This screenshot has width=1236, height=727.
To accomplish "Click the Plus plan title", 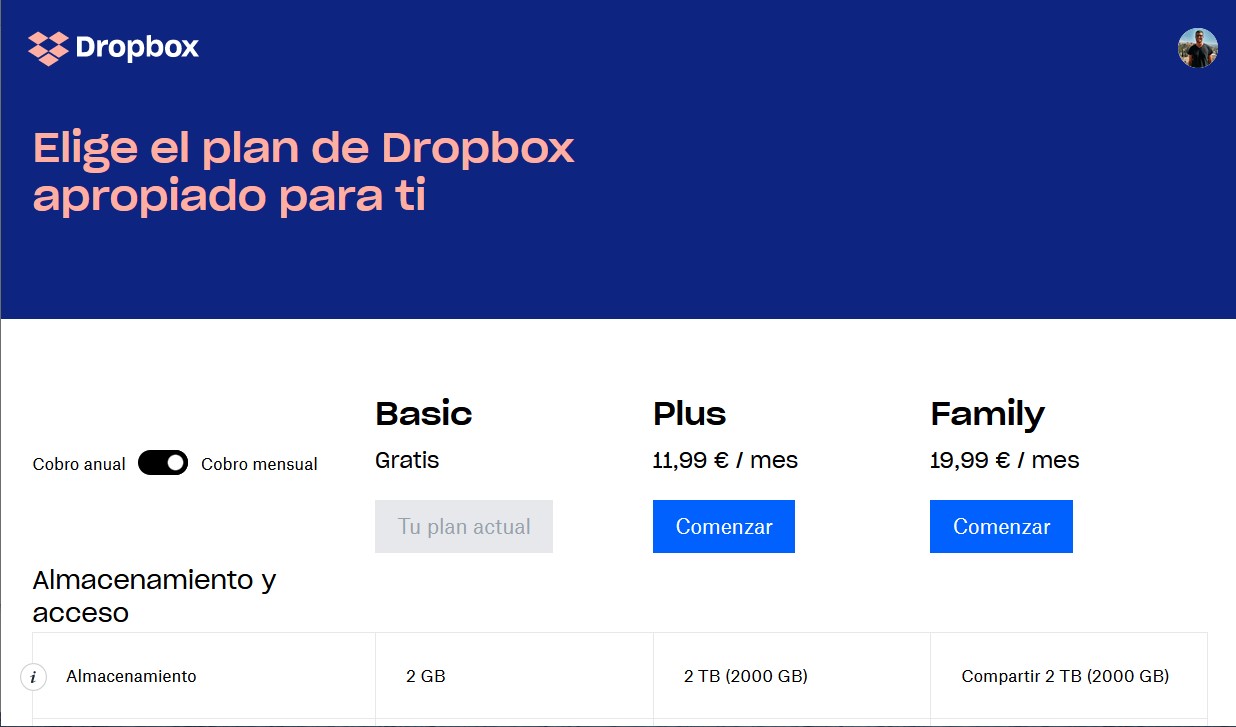I will click(x=689, y=414).
